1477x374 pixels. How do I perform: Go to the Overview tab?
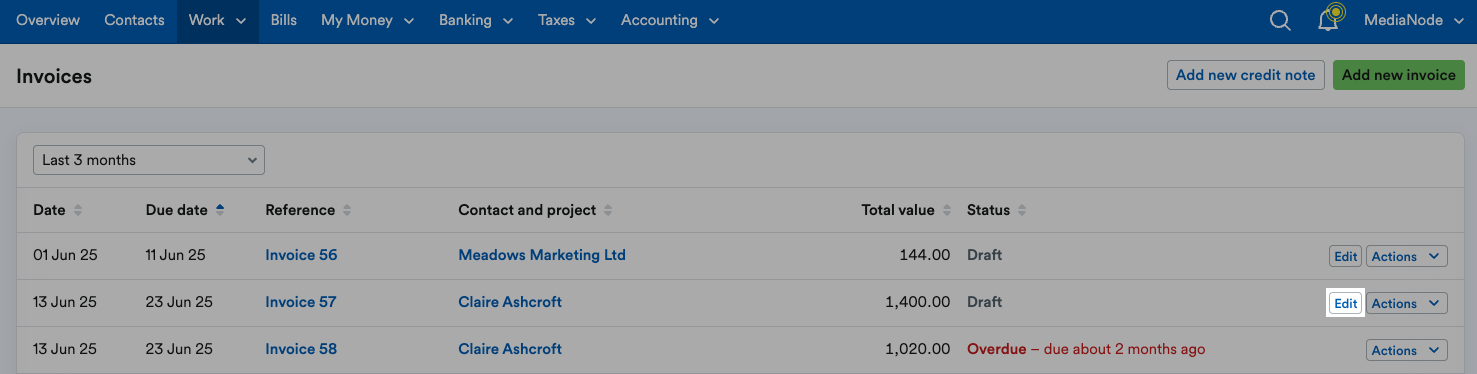click(48, 20)
